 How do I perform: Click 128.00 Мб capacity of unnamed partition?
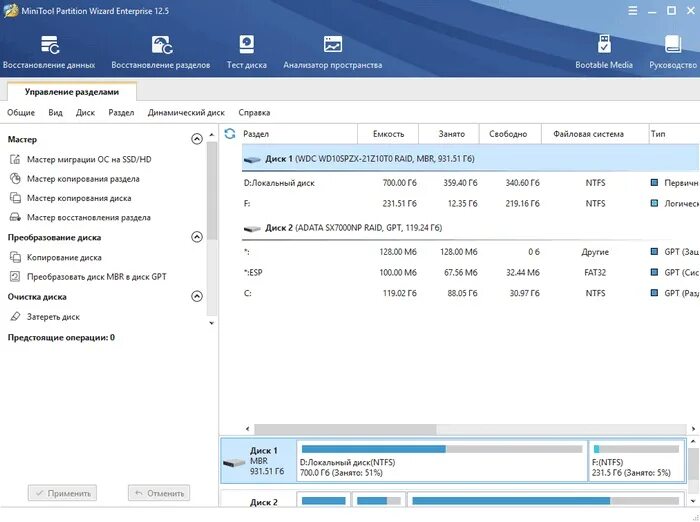point(398,252)
